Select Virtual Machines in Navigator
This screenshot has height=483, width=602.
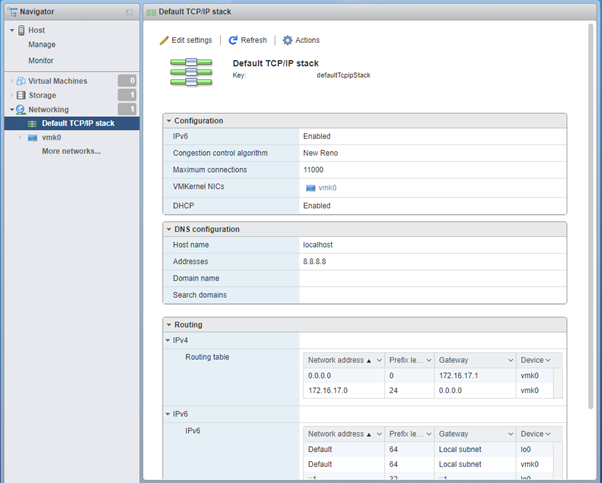pos(58,81)
